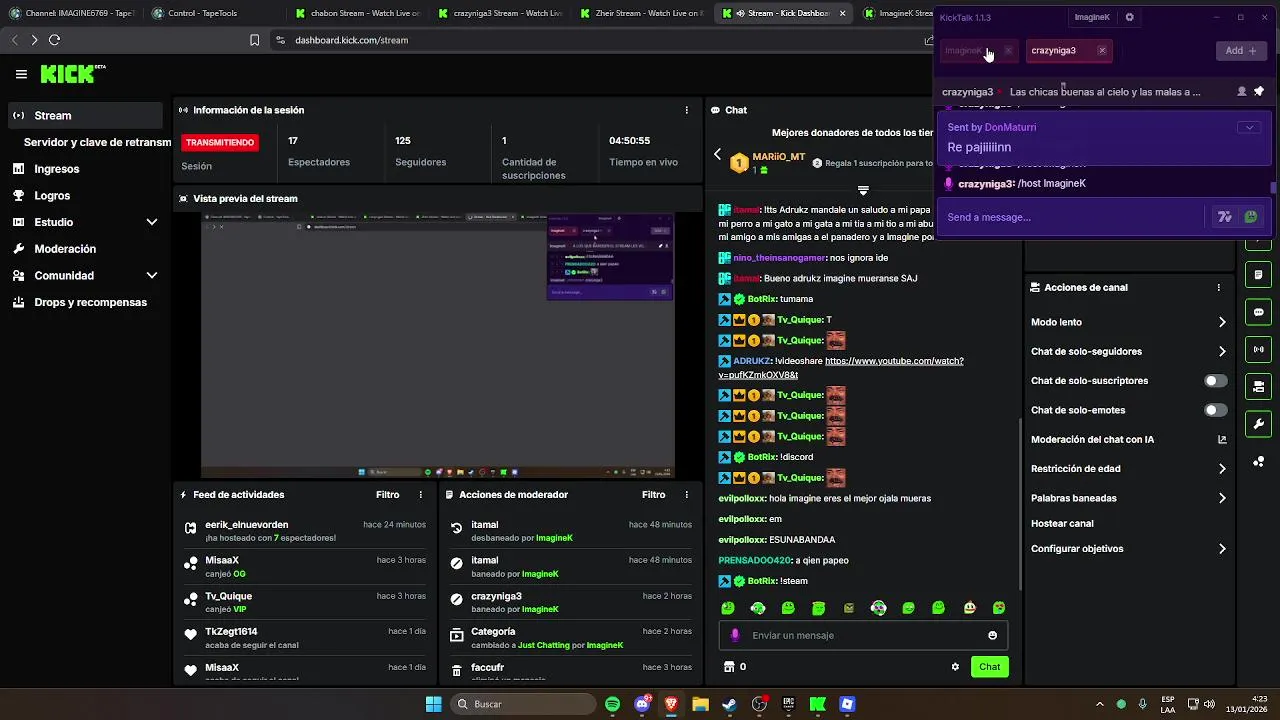Open Feed de actividades options menu
Image resolution: width=1280 pixels, height=720 pixels.
pos(420,495)
